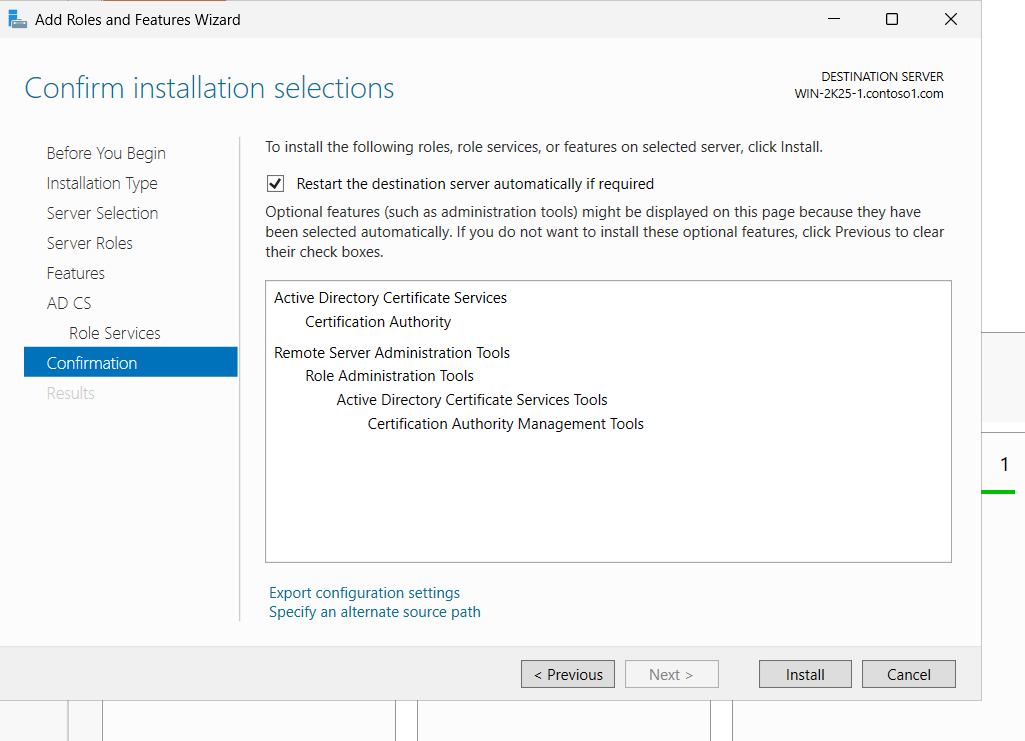Open the Features step
The image size is (1025, 741).
[75, 273]
